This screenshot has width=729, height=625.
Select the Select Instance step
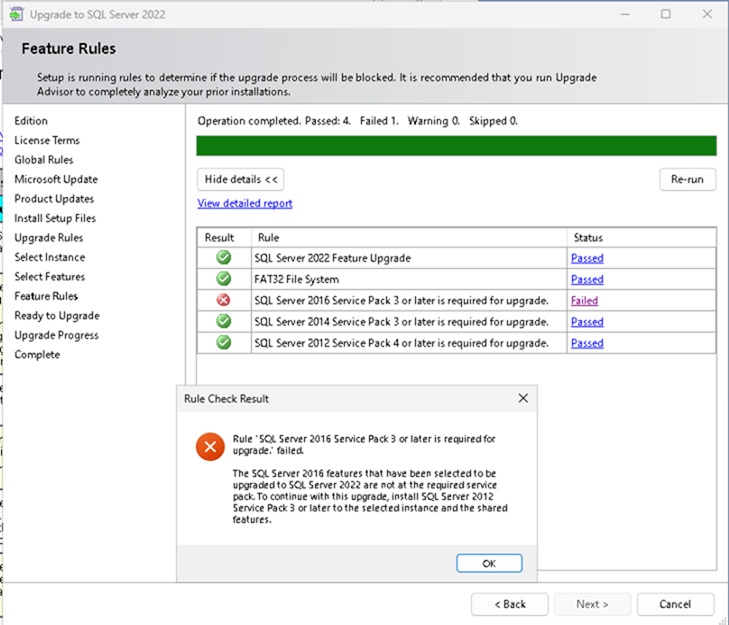(50, 257)
